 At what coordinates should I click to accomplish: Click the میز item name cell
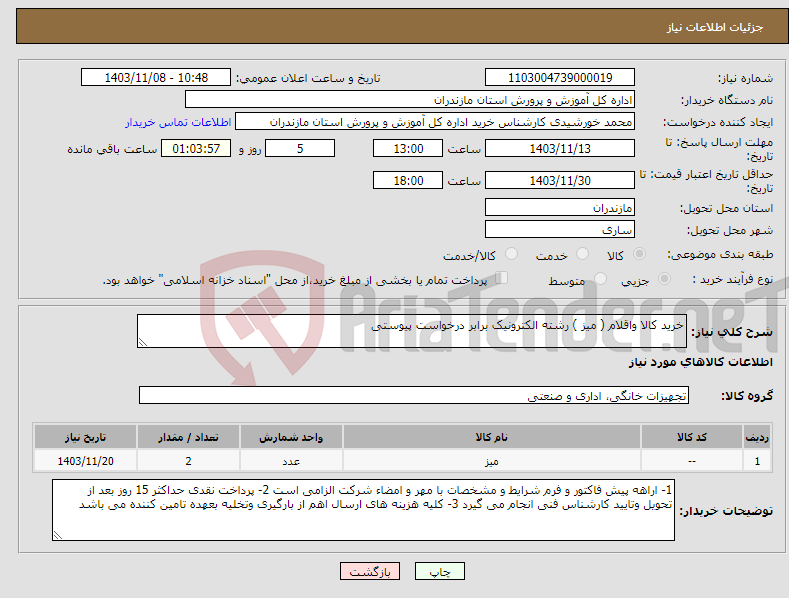point(492,461)
